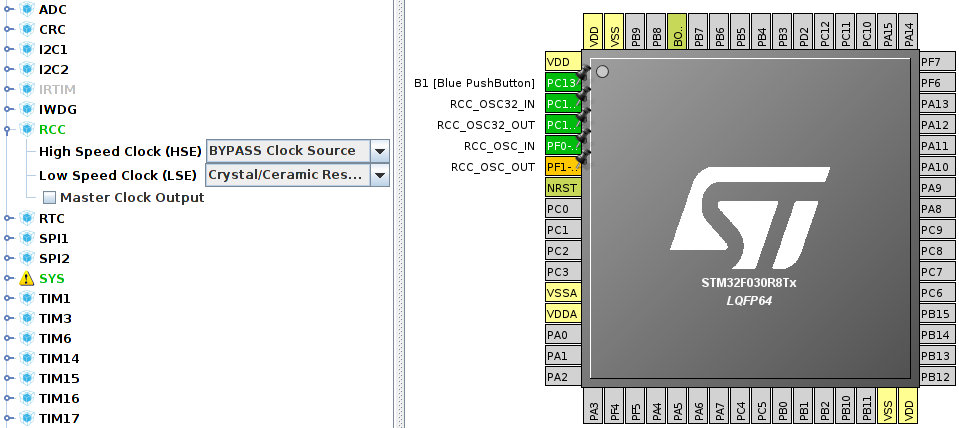Select the pin labeled RCC_OSC32_OUT
Viewport: 959px width, 428px height.
(563, 125)
